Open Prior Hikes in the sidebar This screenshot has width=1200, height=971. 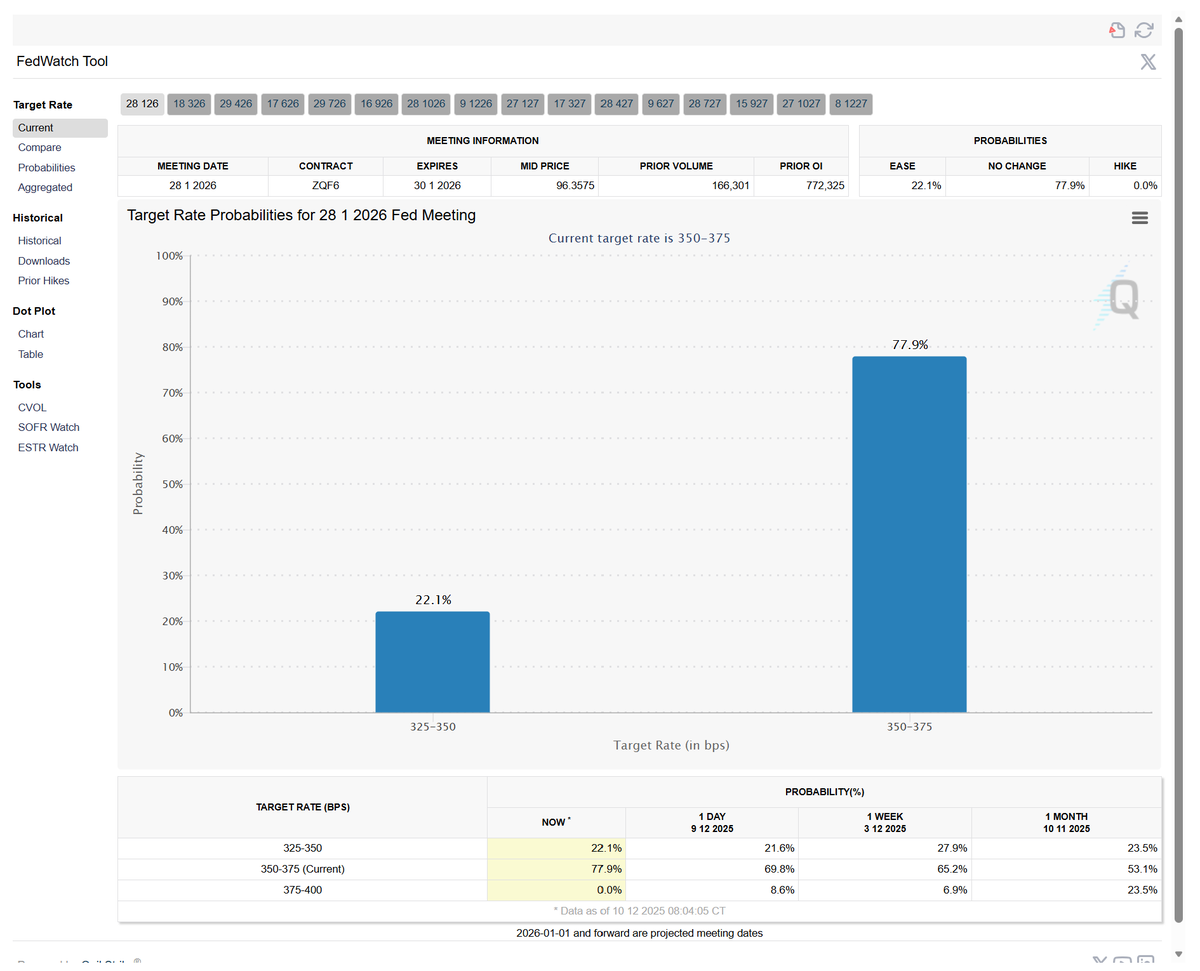44,281
